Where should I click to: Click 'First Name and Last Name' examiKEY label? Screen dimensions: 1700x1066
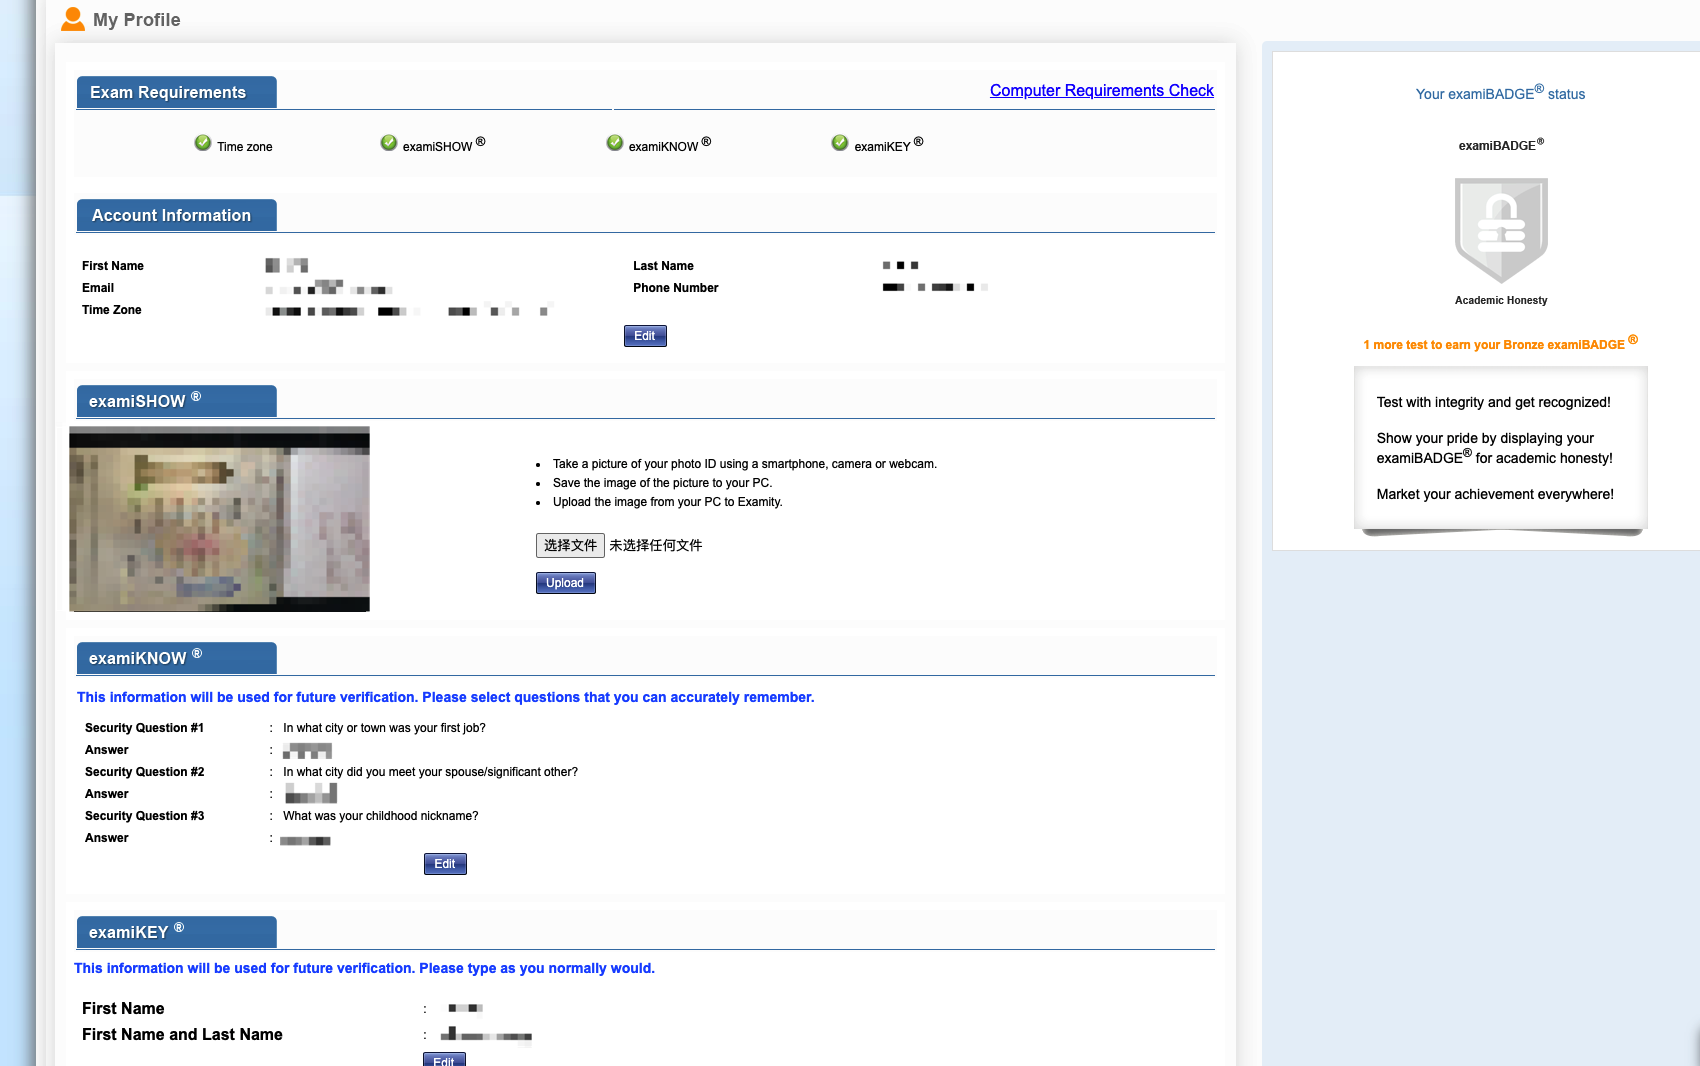[x=182, y=1035]
